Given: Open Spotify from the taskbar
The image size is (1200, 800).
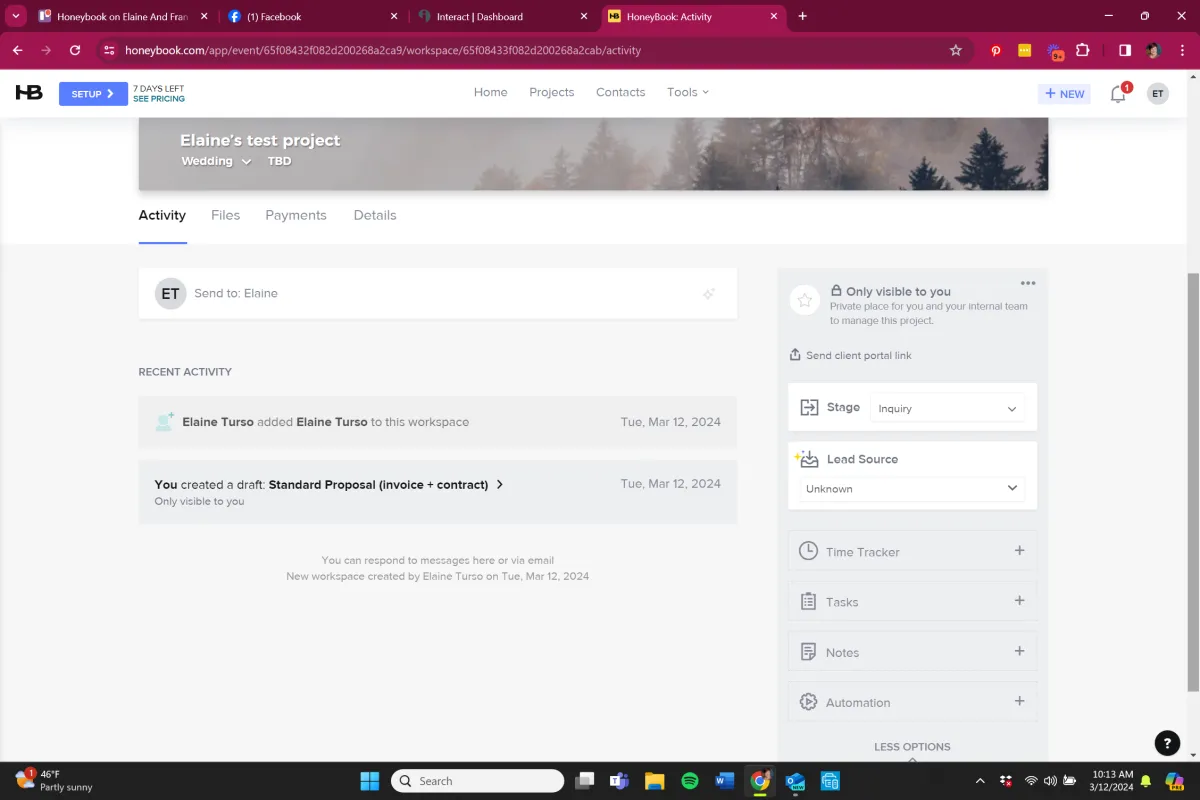Looking at the screenshot, I should (689, 781).
